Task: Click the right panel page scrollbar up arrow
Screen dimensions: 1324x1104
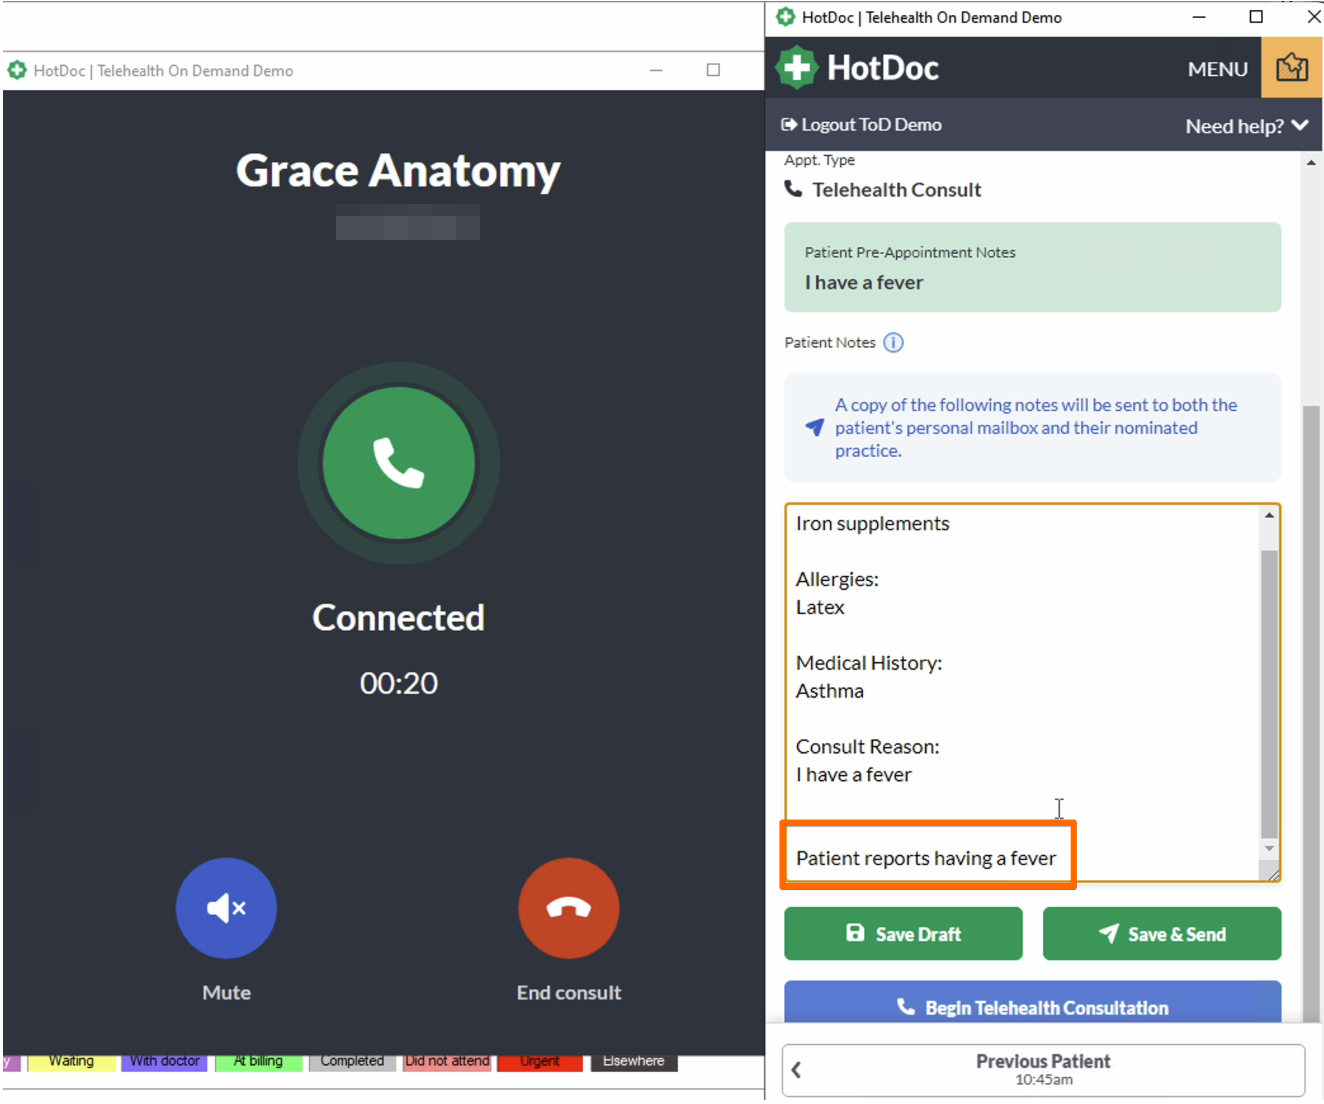Action: 1311,162
